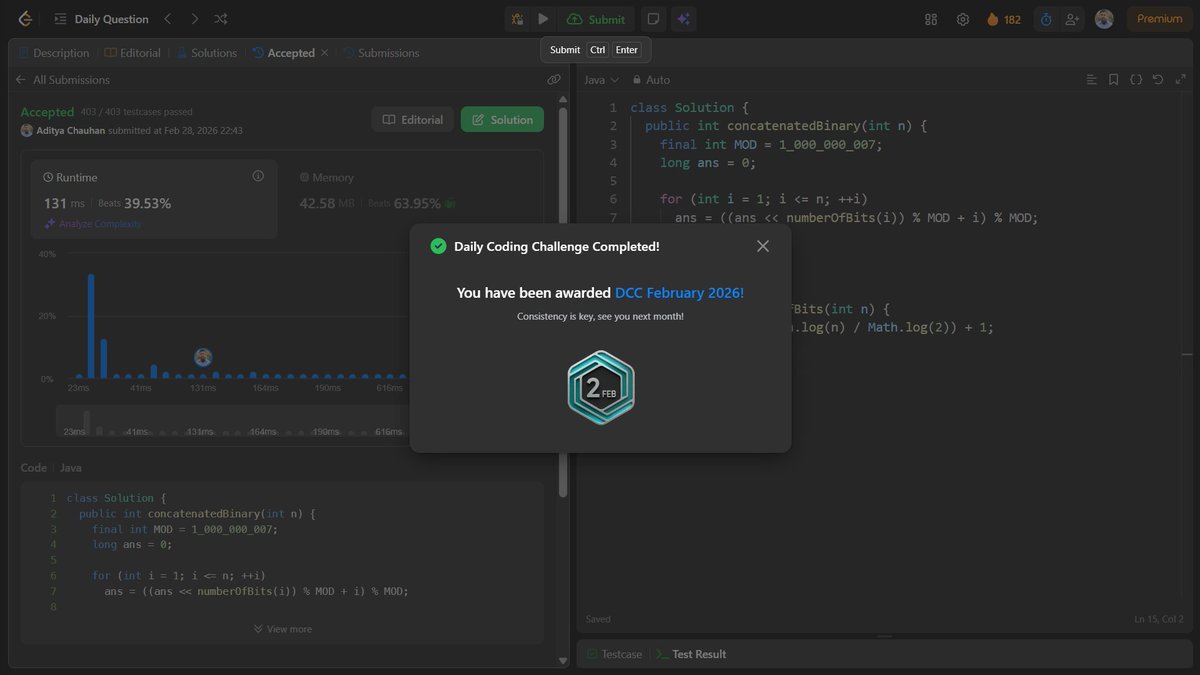Go to the previous question arrow
This screenshot has height=675, width=1200.
[168, 19]
